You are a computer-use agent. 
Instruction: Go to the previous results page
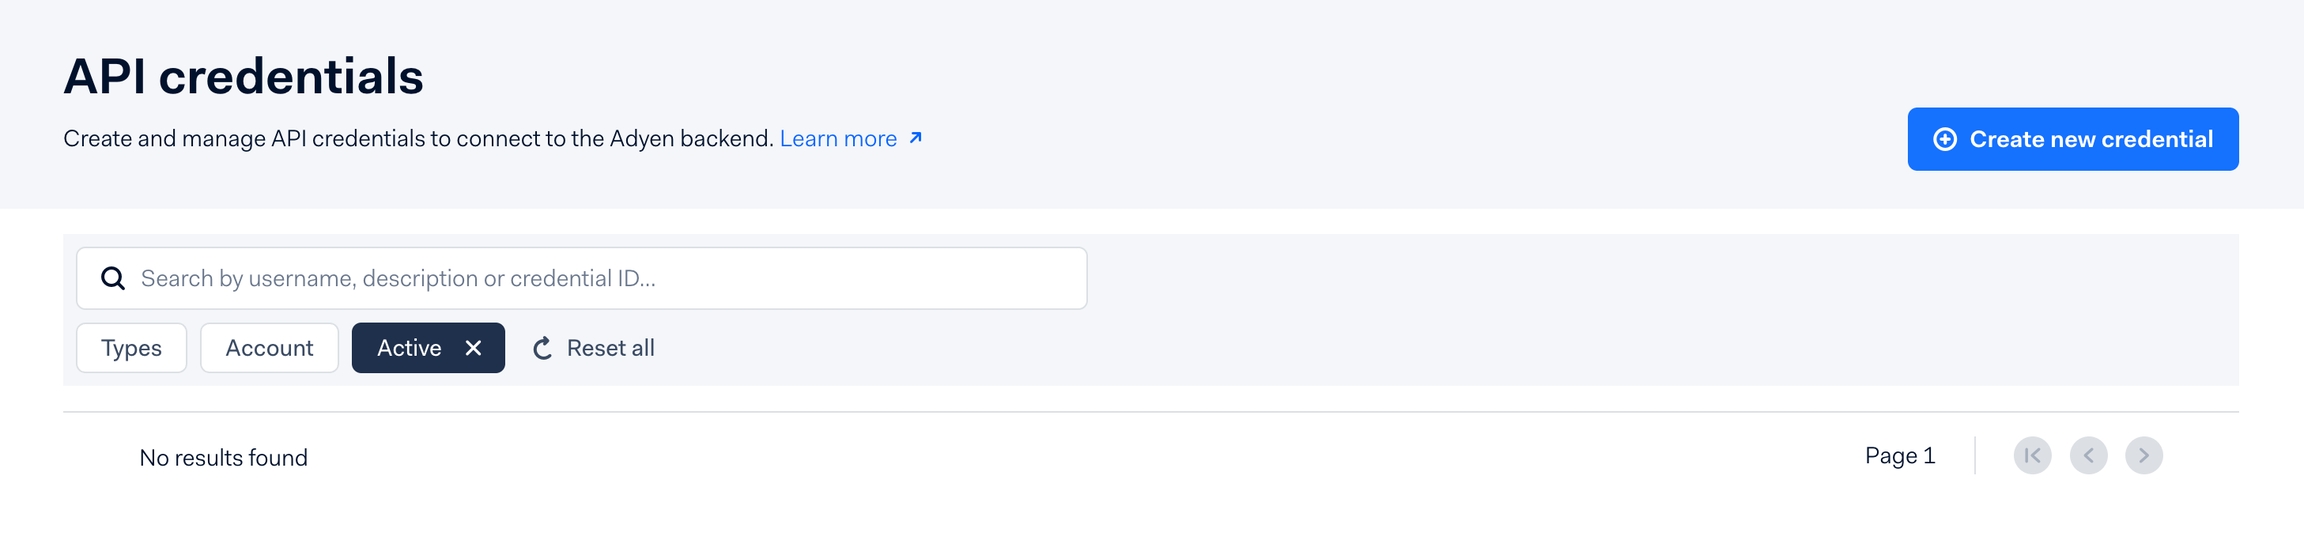(x=2088, y=456)
